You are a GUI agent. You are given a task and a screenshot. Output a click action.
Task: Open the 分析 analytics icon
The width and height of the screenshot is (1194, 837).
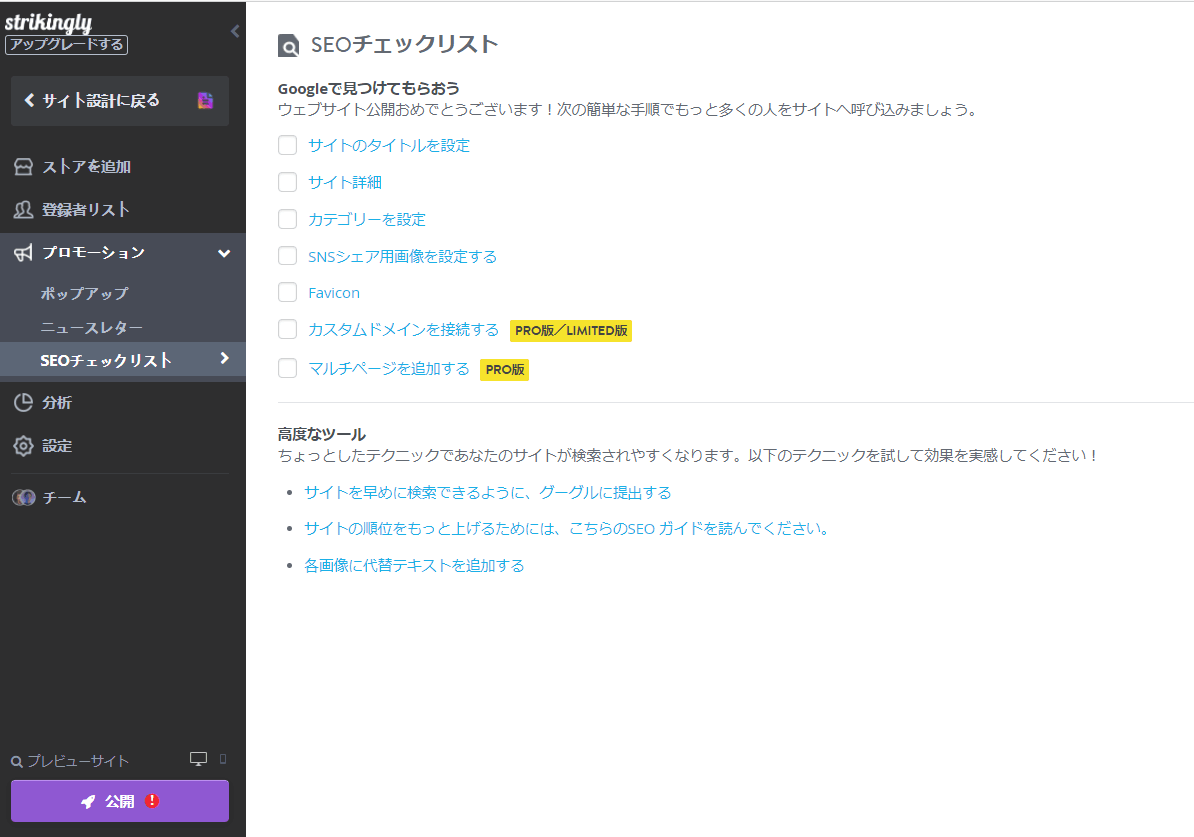pos(23,402)
